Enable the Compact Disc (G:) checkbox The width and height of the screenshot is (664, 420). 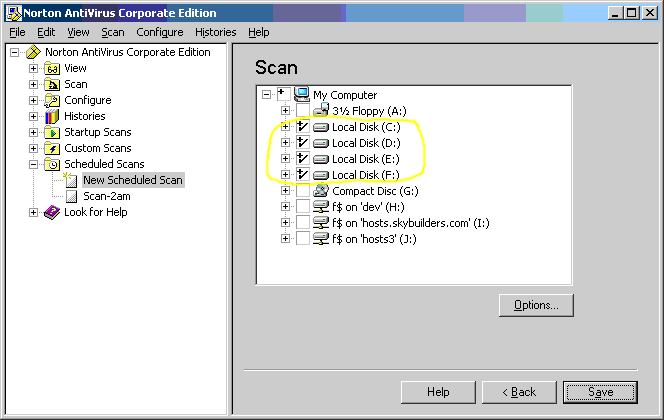pos(303,191)
